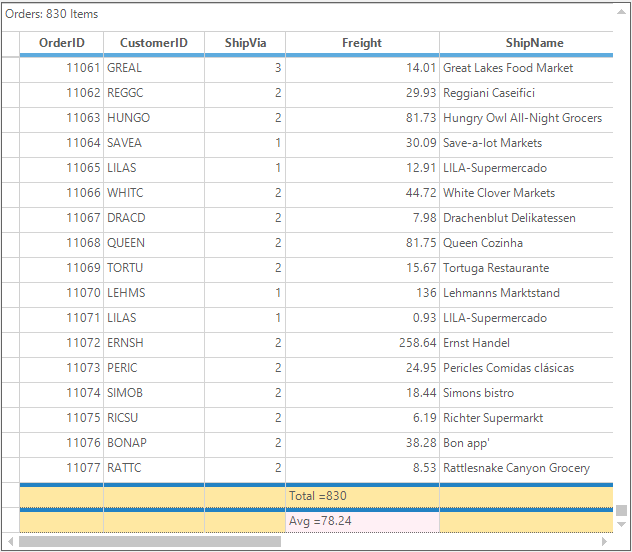
Task: Select CustomerID cell ERNSH
Action: (x=154, y=345)
